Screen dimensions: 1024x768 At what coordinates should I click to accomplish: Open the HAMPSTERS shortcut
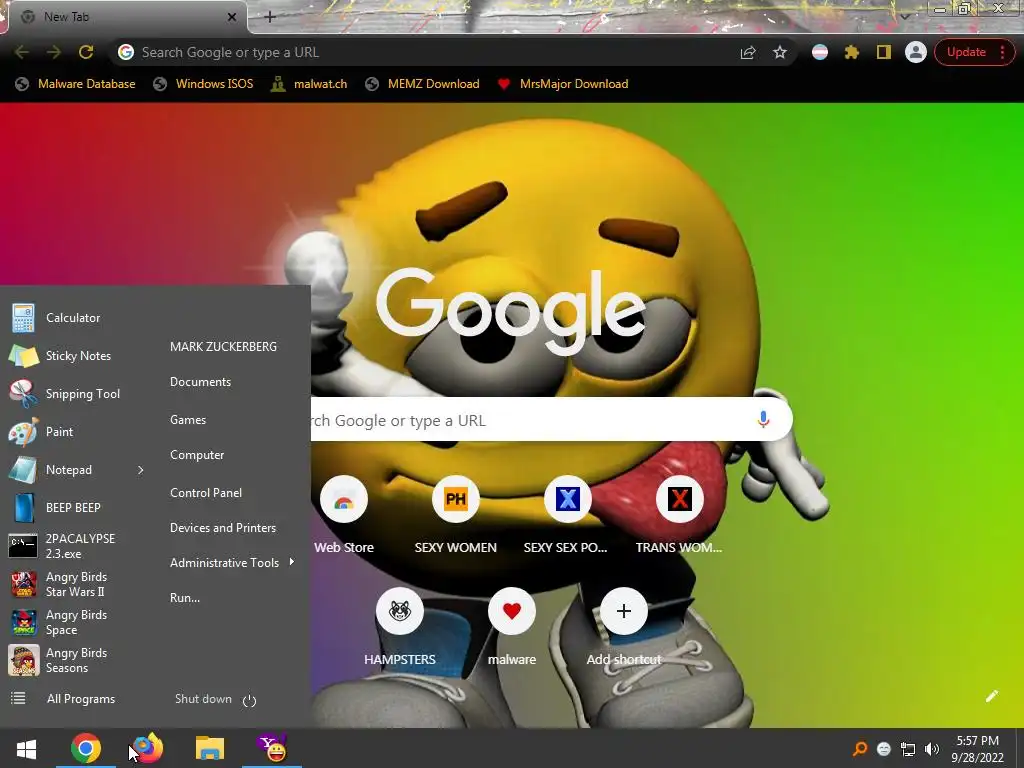pyautogui.click(x=400, y=628)
